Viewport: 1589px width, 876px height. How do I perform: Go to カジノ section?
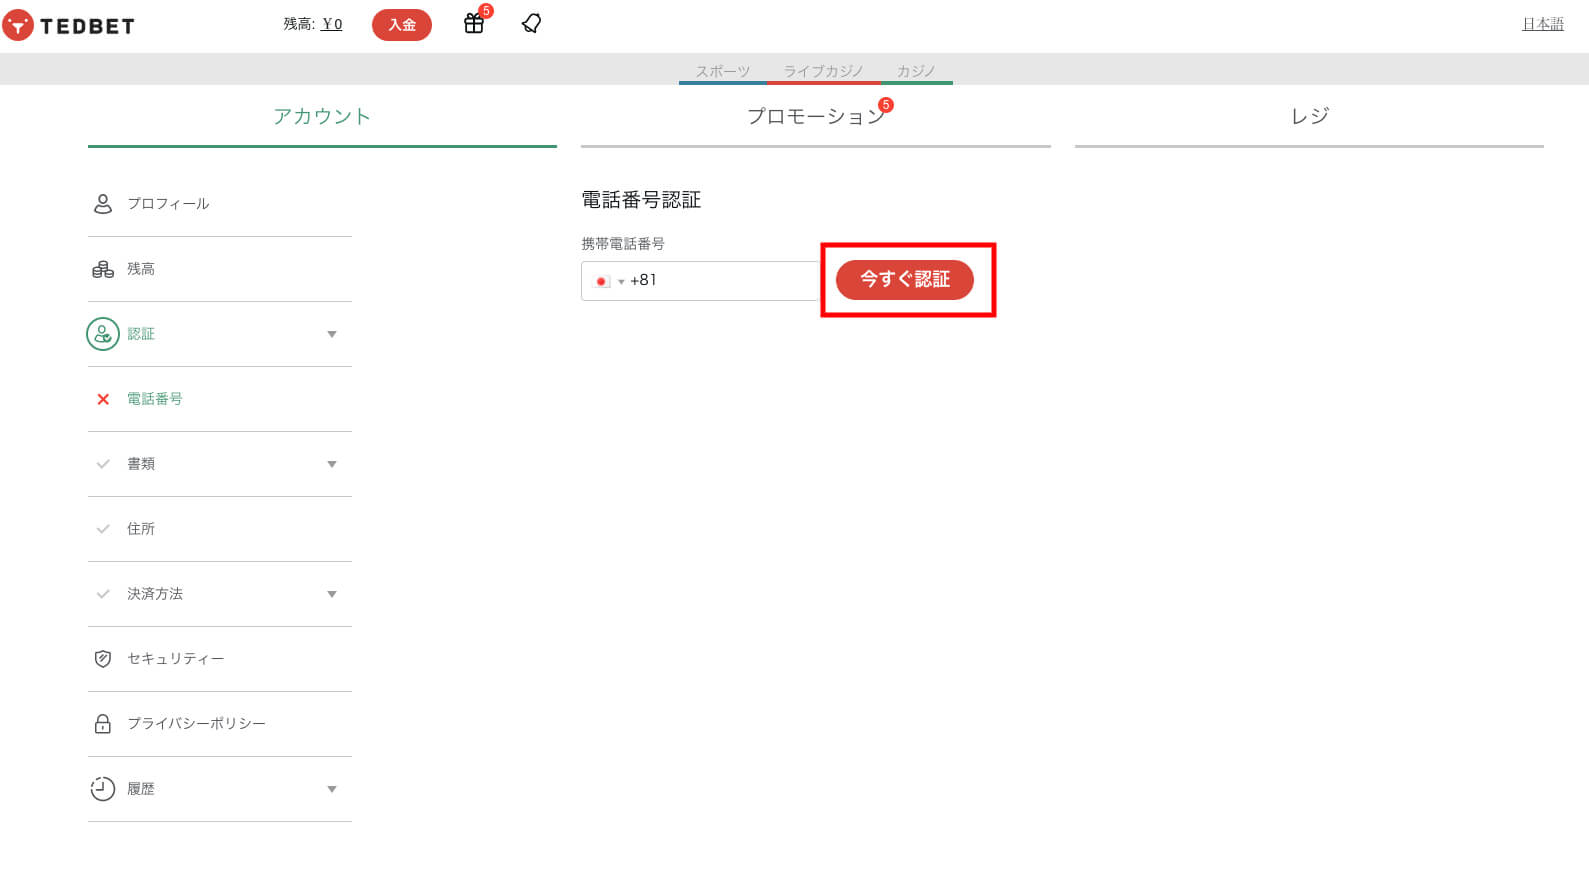[916, 71]
